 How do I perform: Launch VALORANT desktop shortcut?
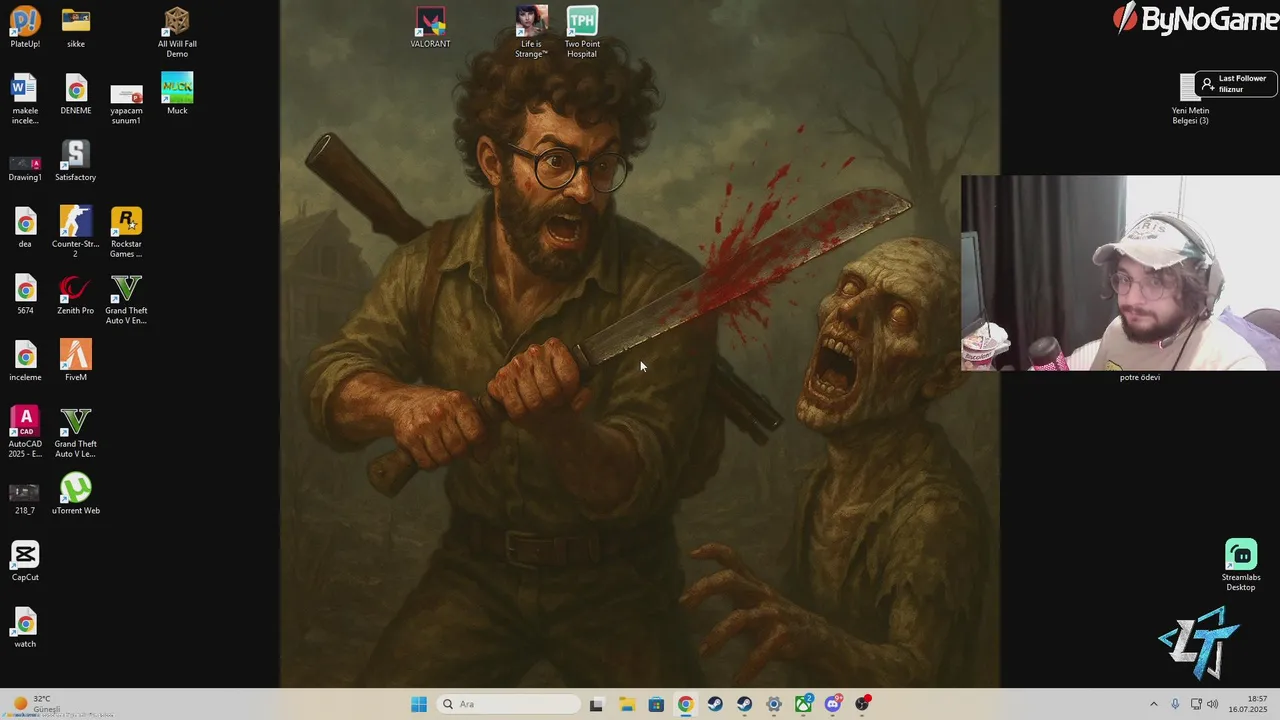tap(431, 28)
